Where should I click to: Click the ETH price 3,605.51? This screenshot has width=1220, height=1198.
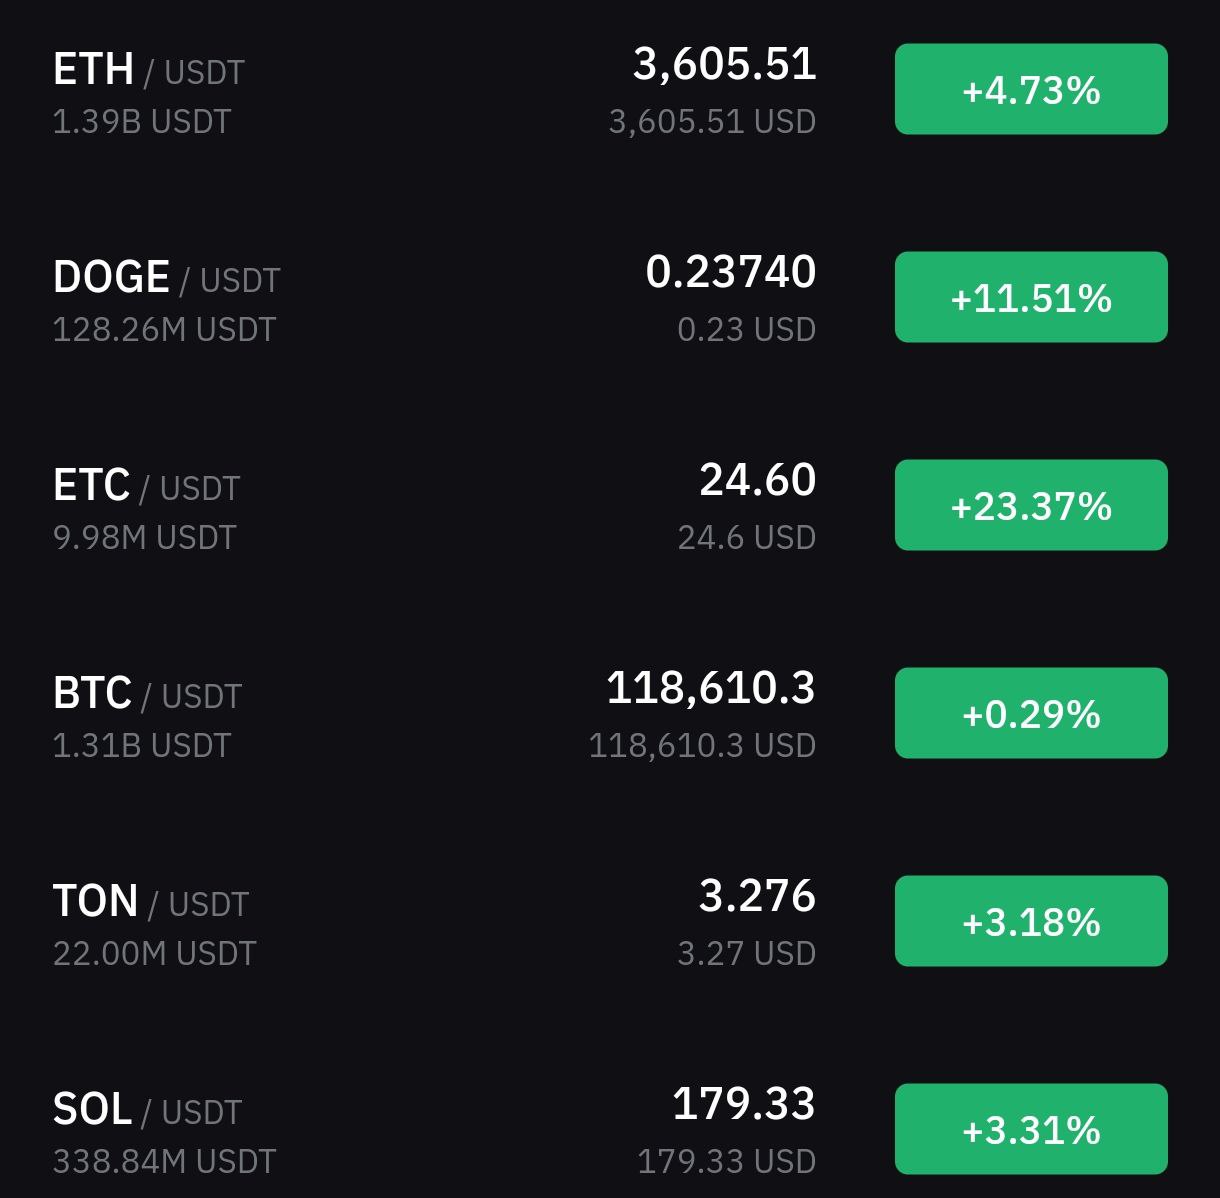(x=725, y=65)
